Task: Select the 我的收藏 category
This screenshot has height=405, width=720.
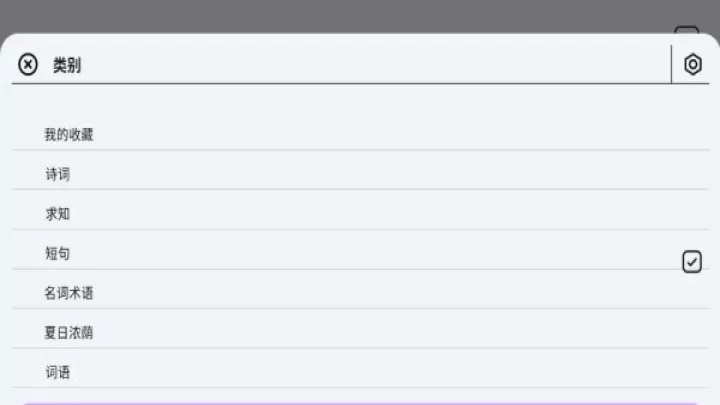Action: click(69, 134)
